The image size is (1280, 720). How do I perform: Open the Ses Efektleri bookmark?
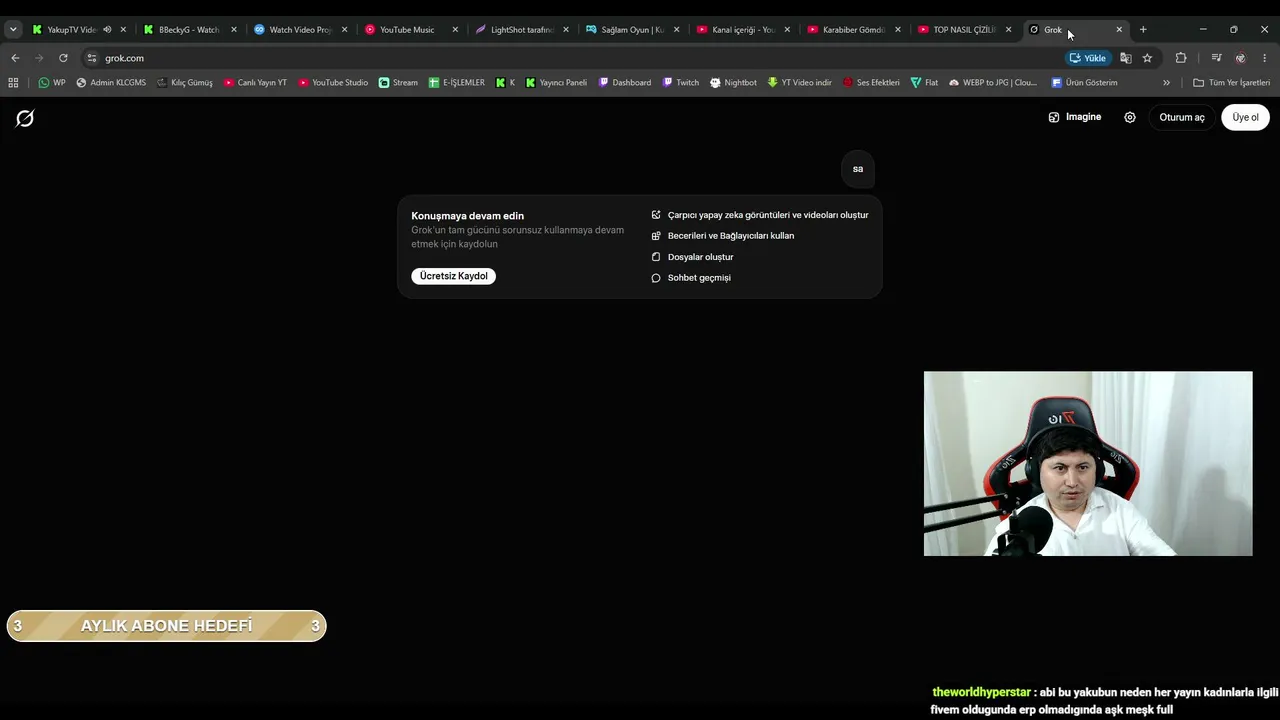pyautogui.click(x=871, y=83)
